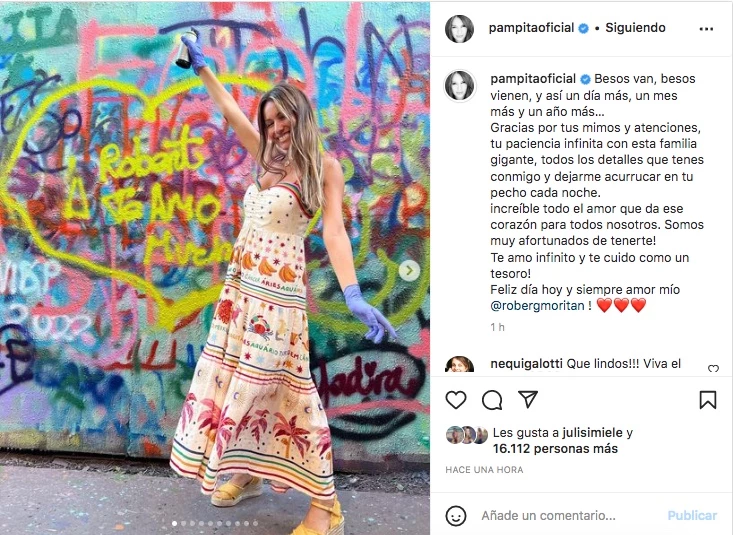733x535 pixels.
Task: Click the Publicar button
Action: [692, 515]
